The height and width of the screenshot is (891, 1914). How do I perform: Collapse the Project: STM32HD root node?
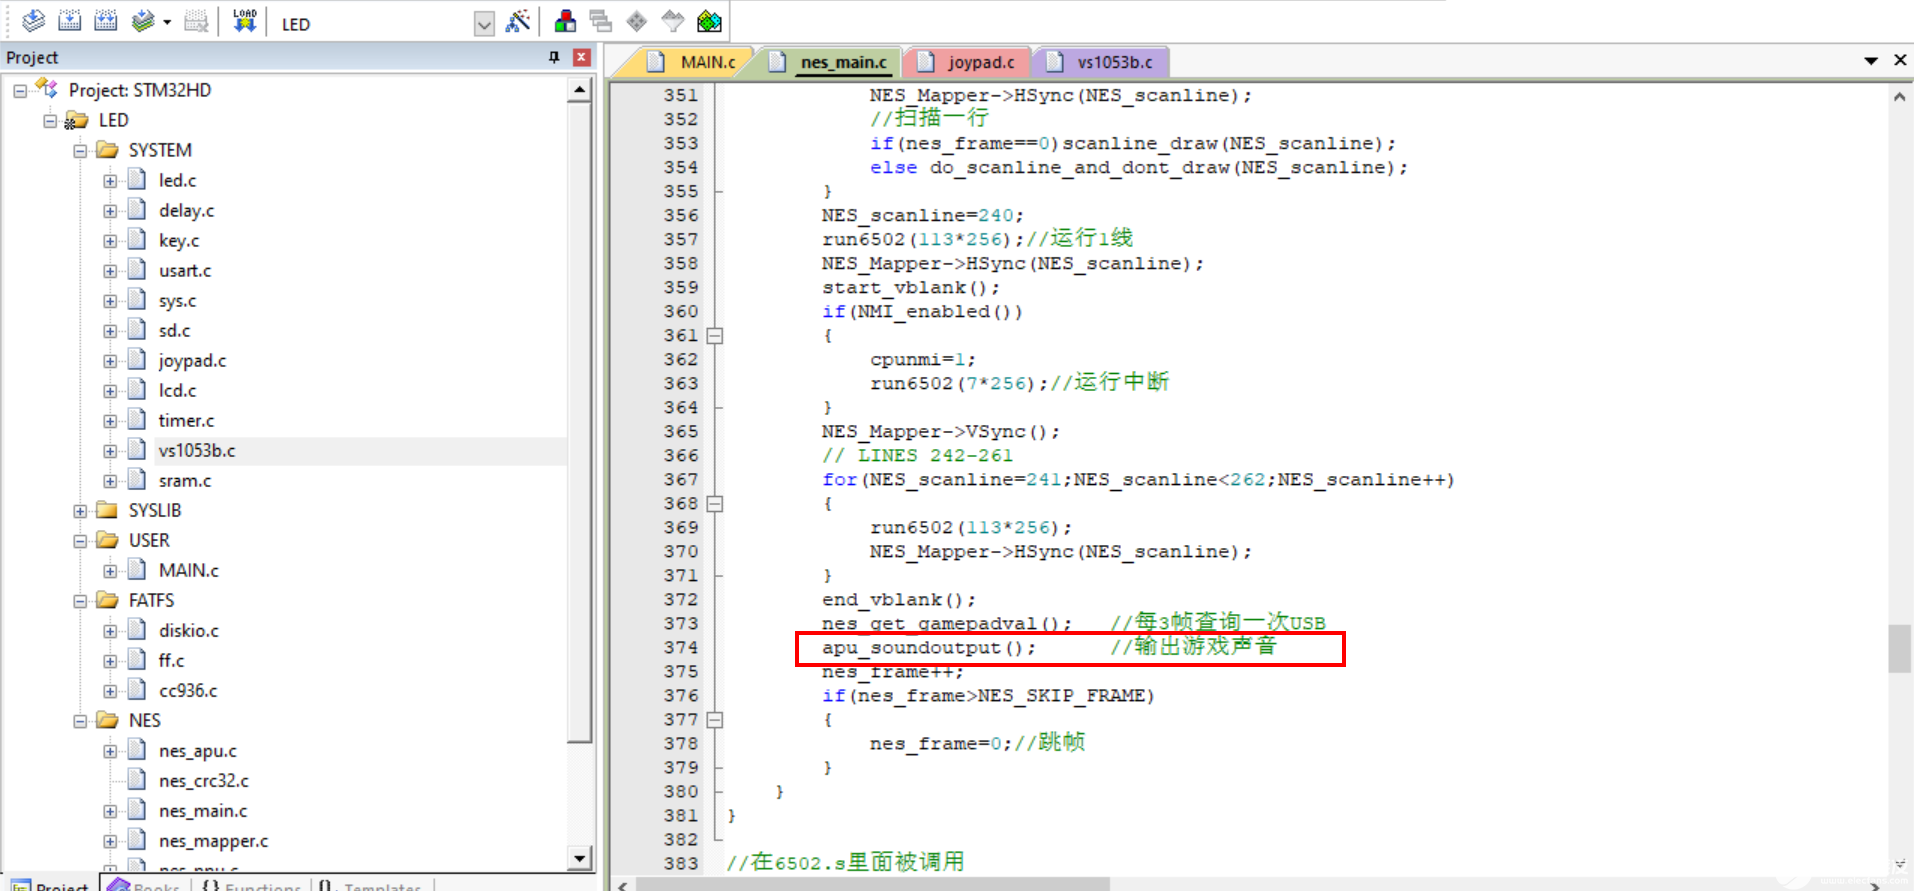(20, 91)
